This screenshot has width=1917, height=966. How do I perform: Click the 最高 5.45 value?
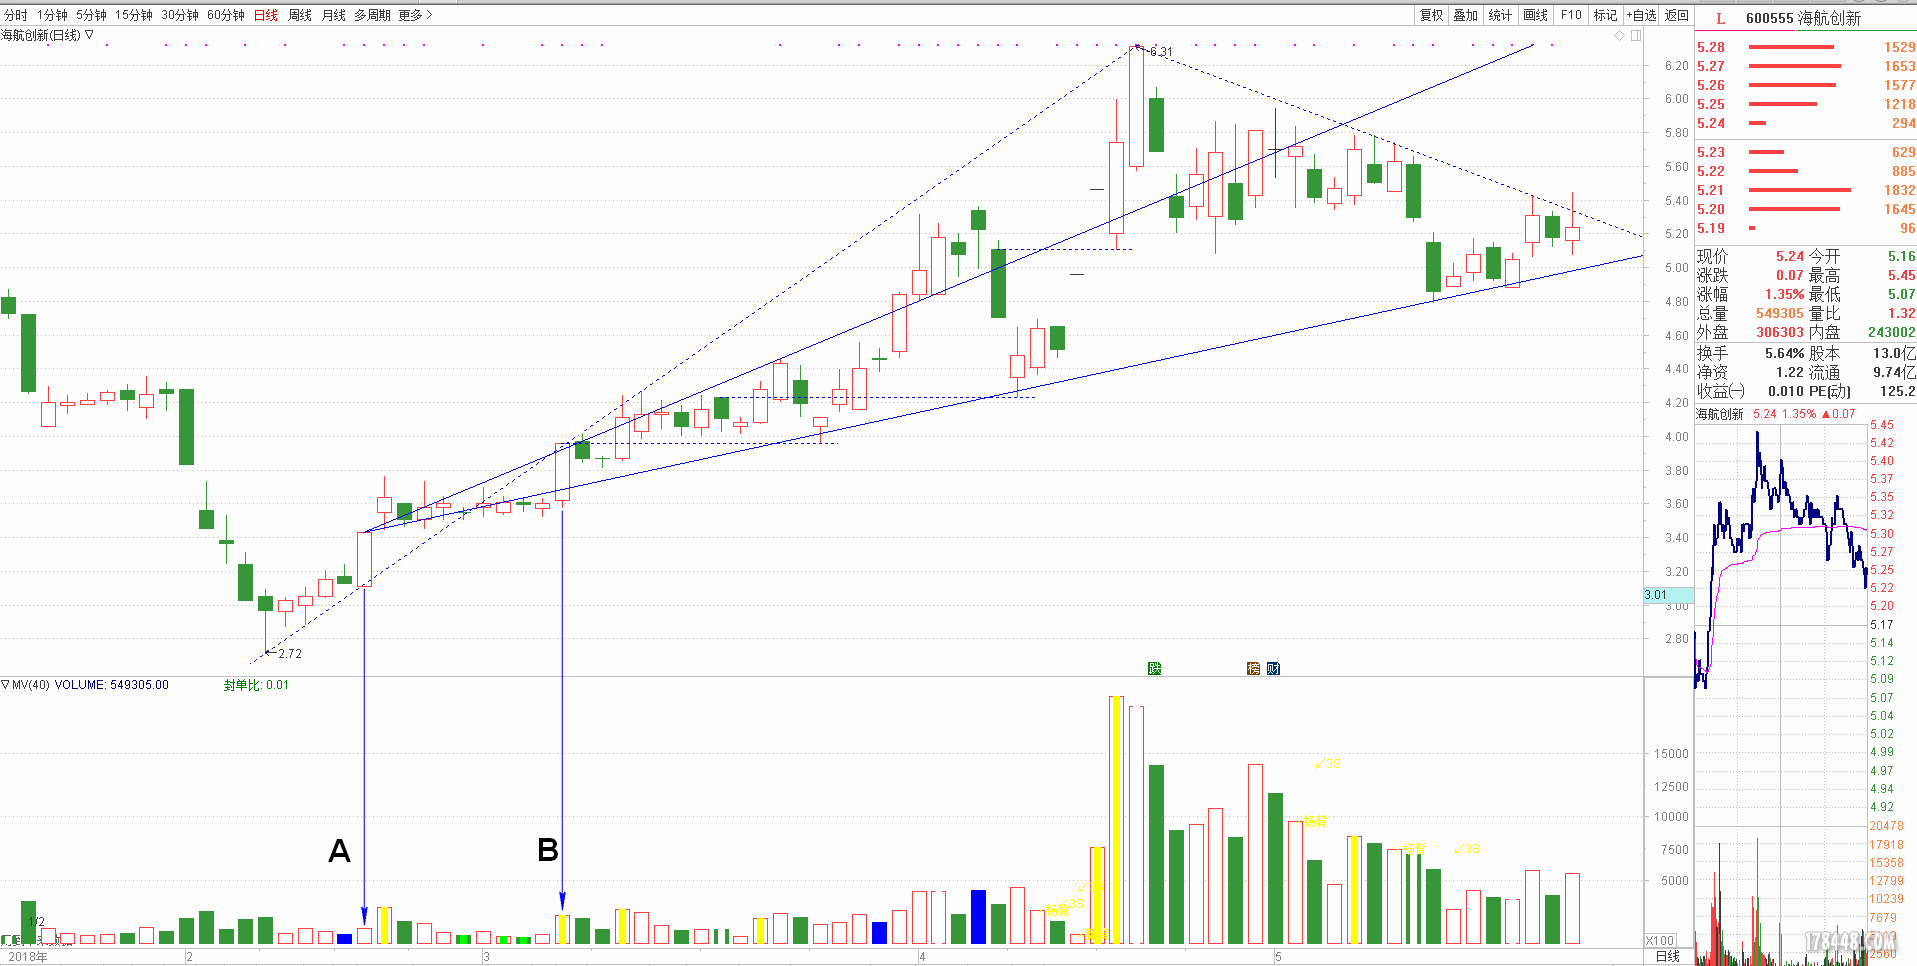coord(1901,275)
